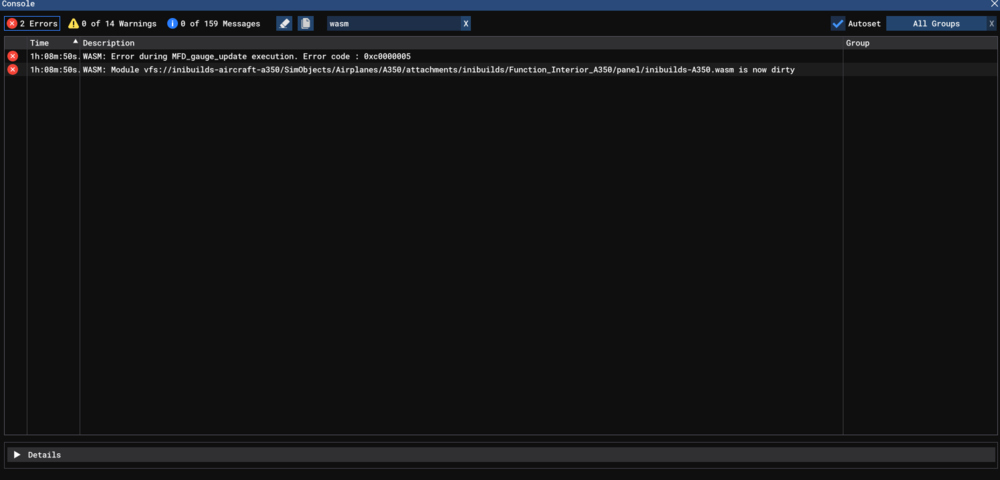Click the yellow warning triangle icon
1000x480 pixels.
[73, 23]
